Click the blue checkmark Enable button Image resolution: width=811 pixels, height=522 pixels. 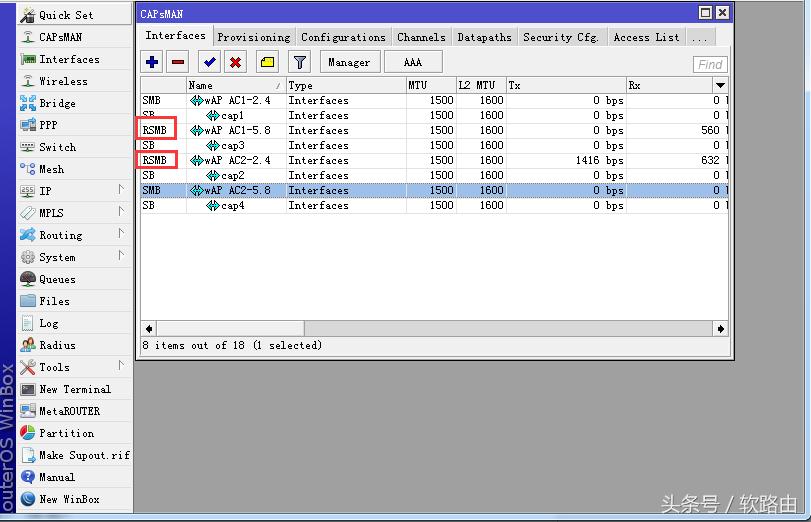(209, 62)
